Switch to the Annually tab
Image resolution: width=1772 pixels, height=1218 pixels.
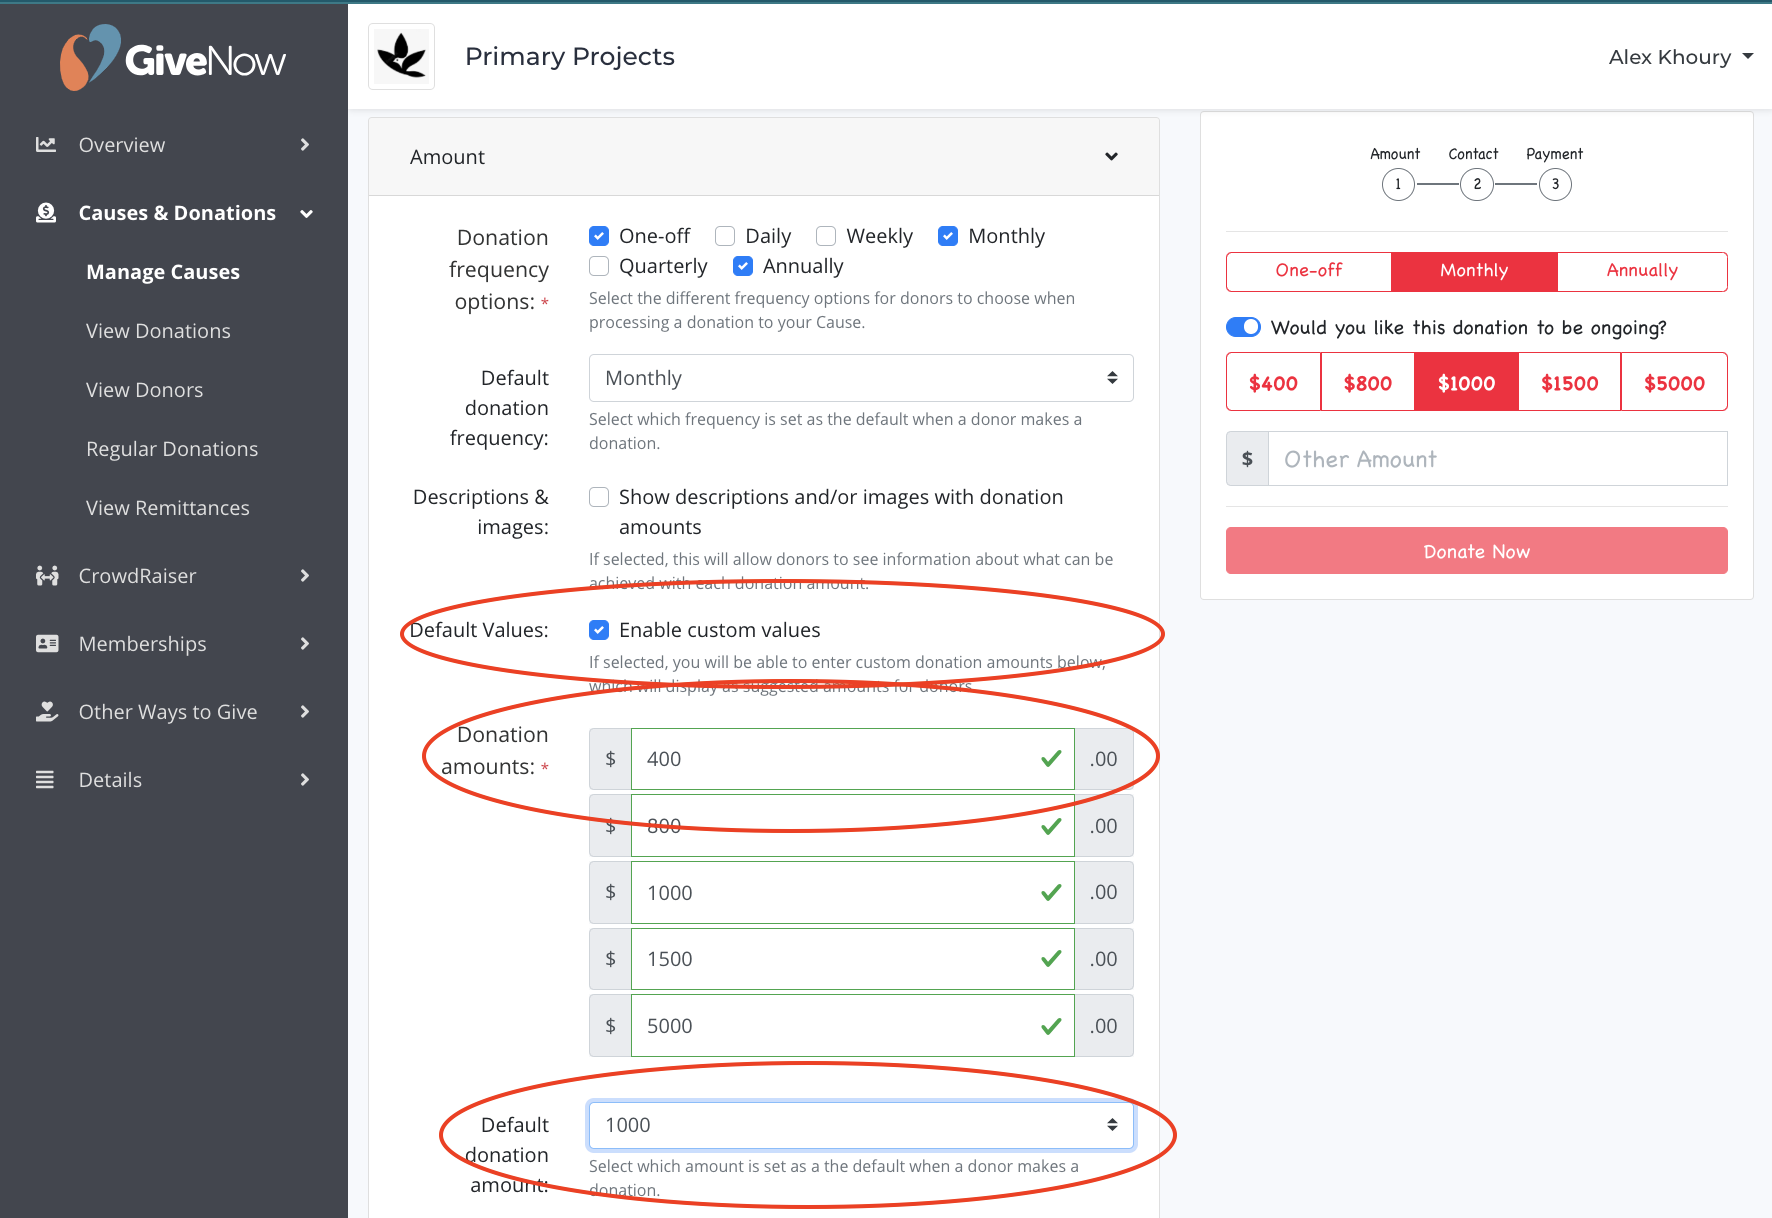(1642, 271)
